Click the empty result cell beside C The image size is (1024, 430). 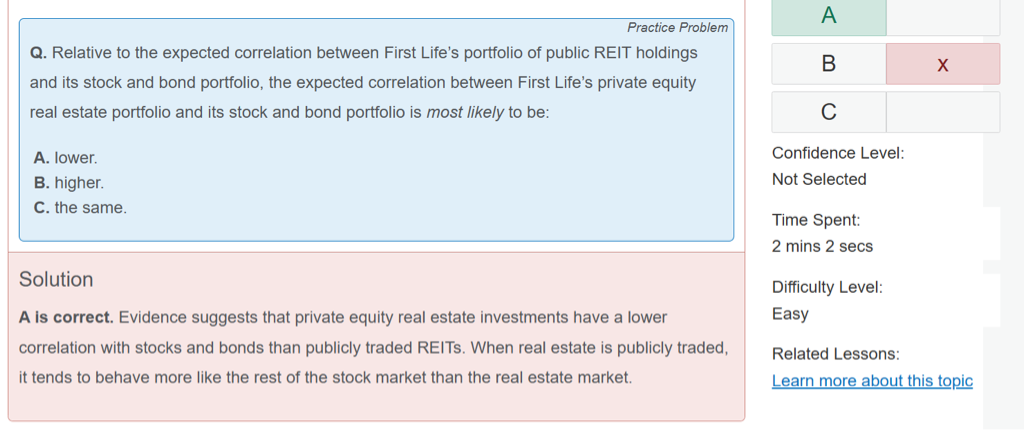pos(942,112)
